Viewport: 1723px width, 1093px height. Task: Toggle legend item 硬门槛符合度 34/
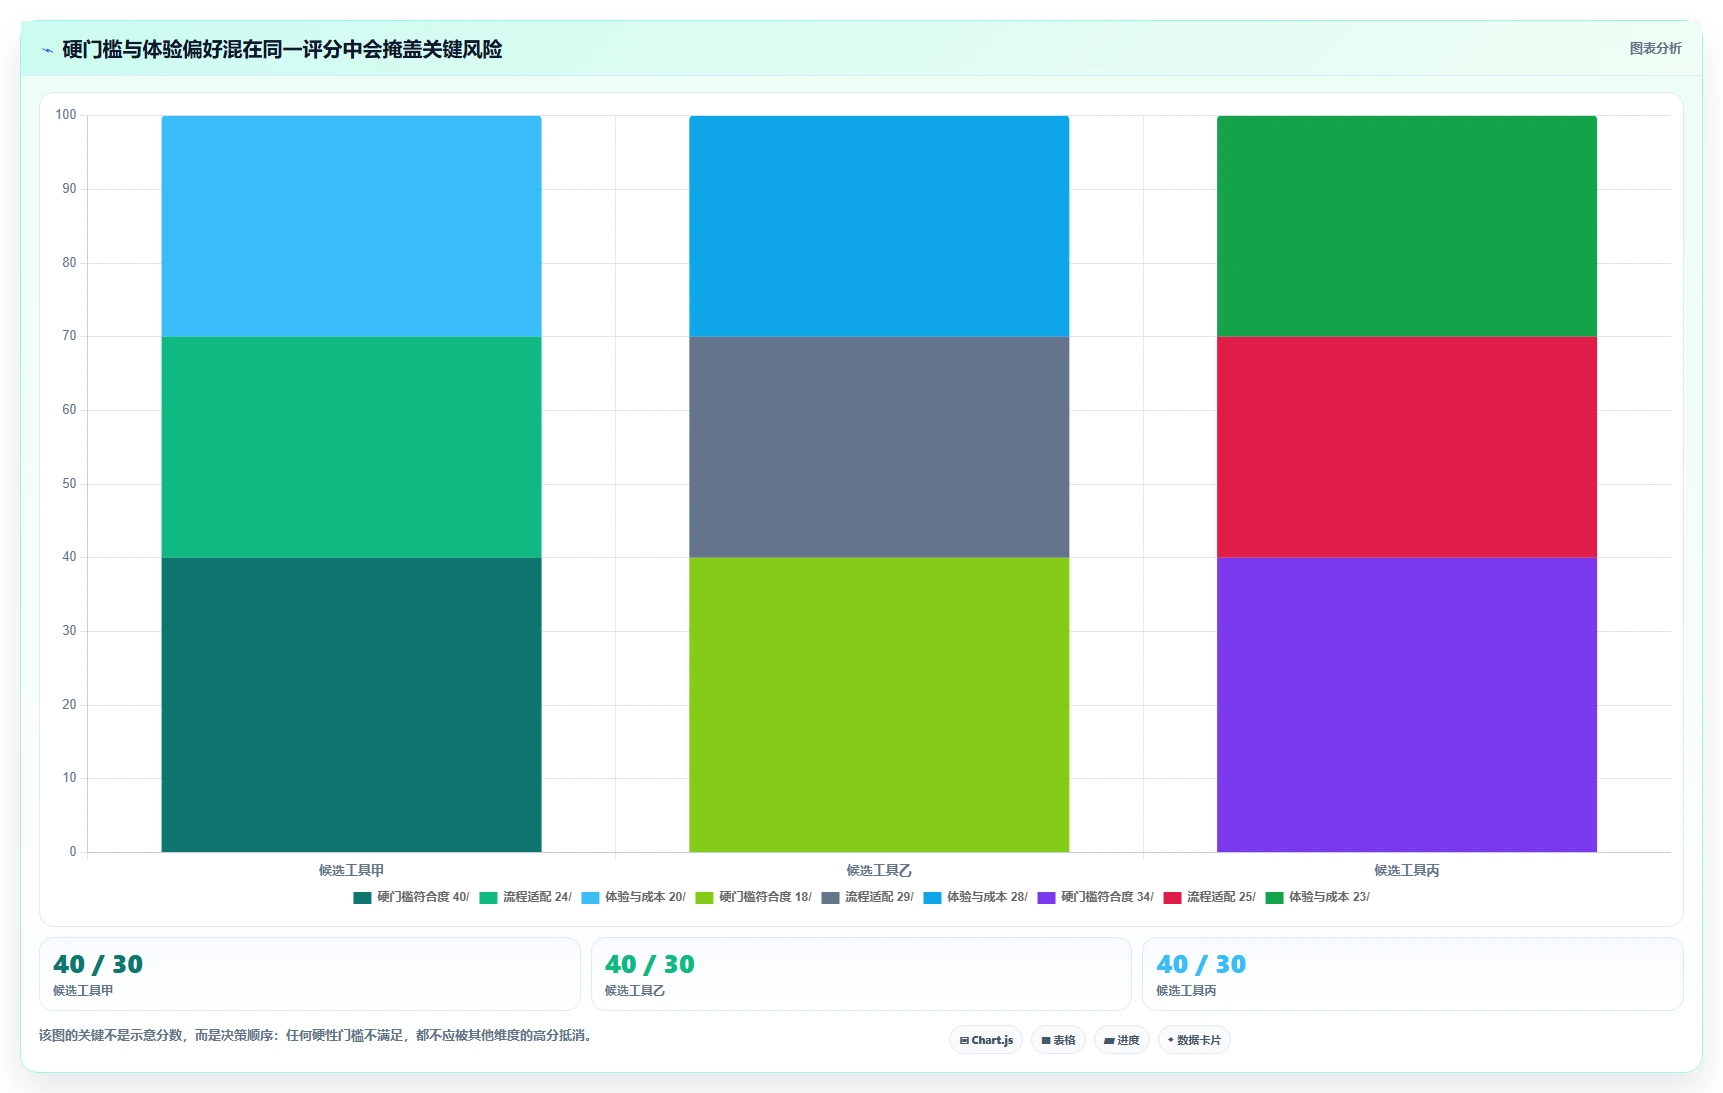1095,897
